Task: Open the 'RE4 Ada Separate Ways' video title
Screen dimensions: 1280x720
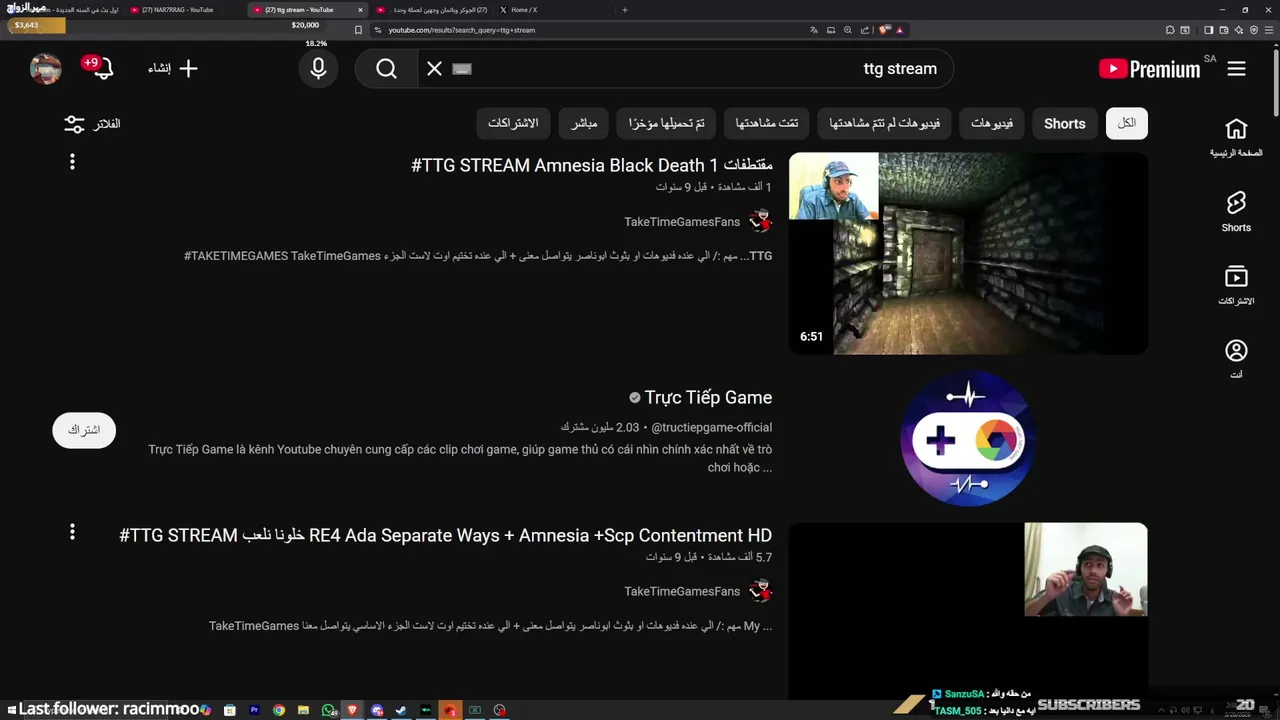Action: click(x=446, y=535)
